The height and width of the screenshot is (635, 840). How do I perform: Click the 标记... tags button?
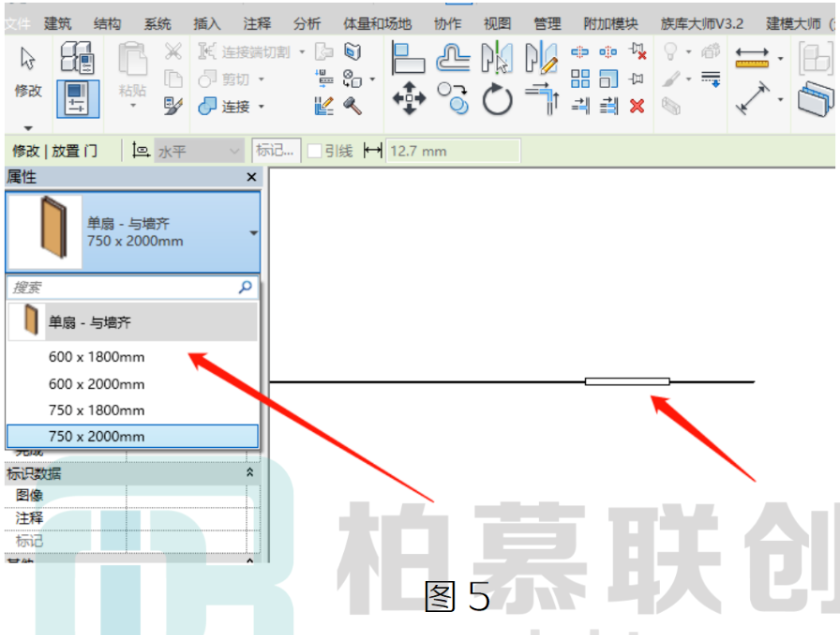pos(276,151)
